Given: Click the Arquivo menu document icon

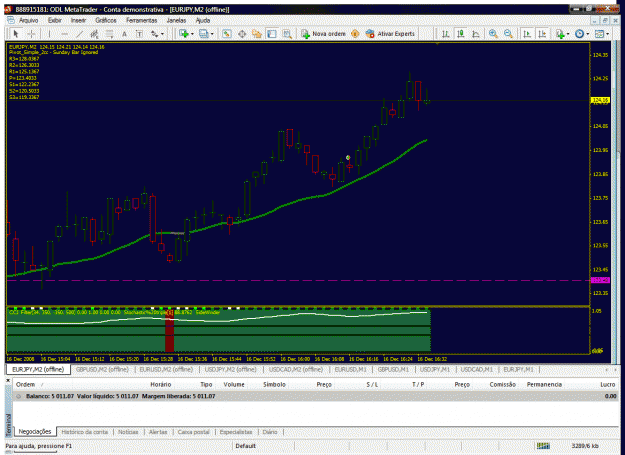Looking at the screenshot, I should (x=11, y=20).
